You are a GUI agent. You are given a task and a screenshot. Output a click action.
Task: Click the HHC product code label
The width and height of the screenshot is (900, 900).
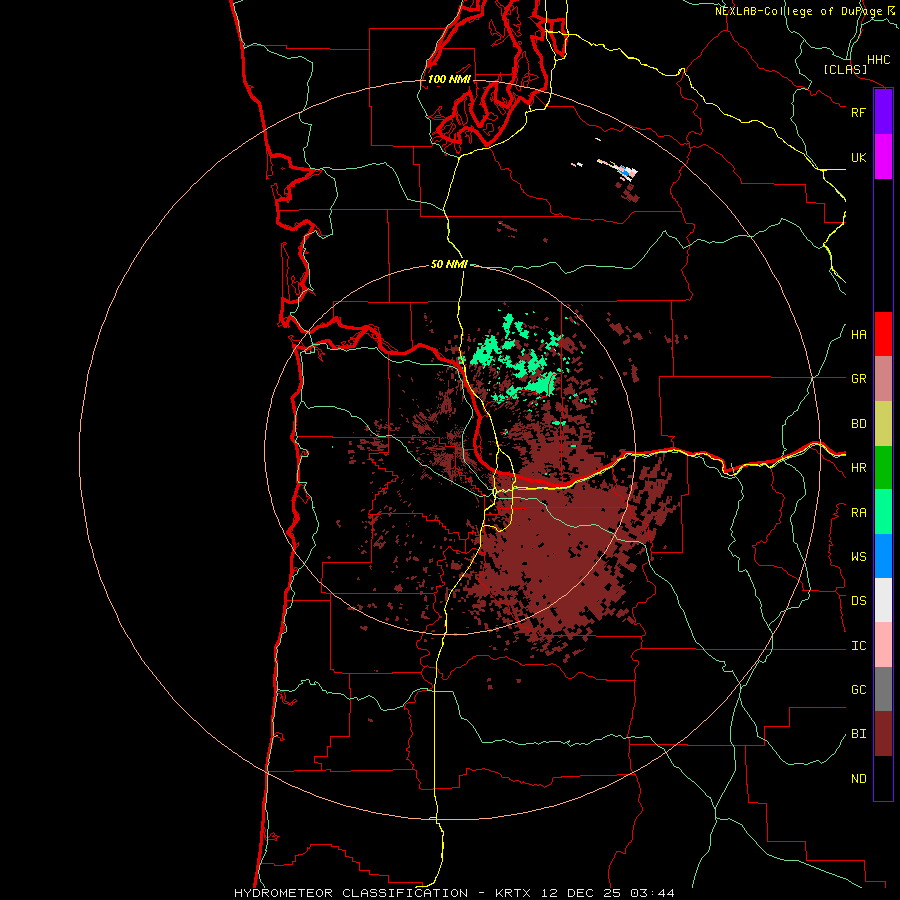point(879,60)
